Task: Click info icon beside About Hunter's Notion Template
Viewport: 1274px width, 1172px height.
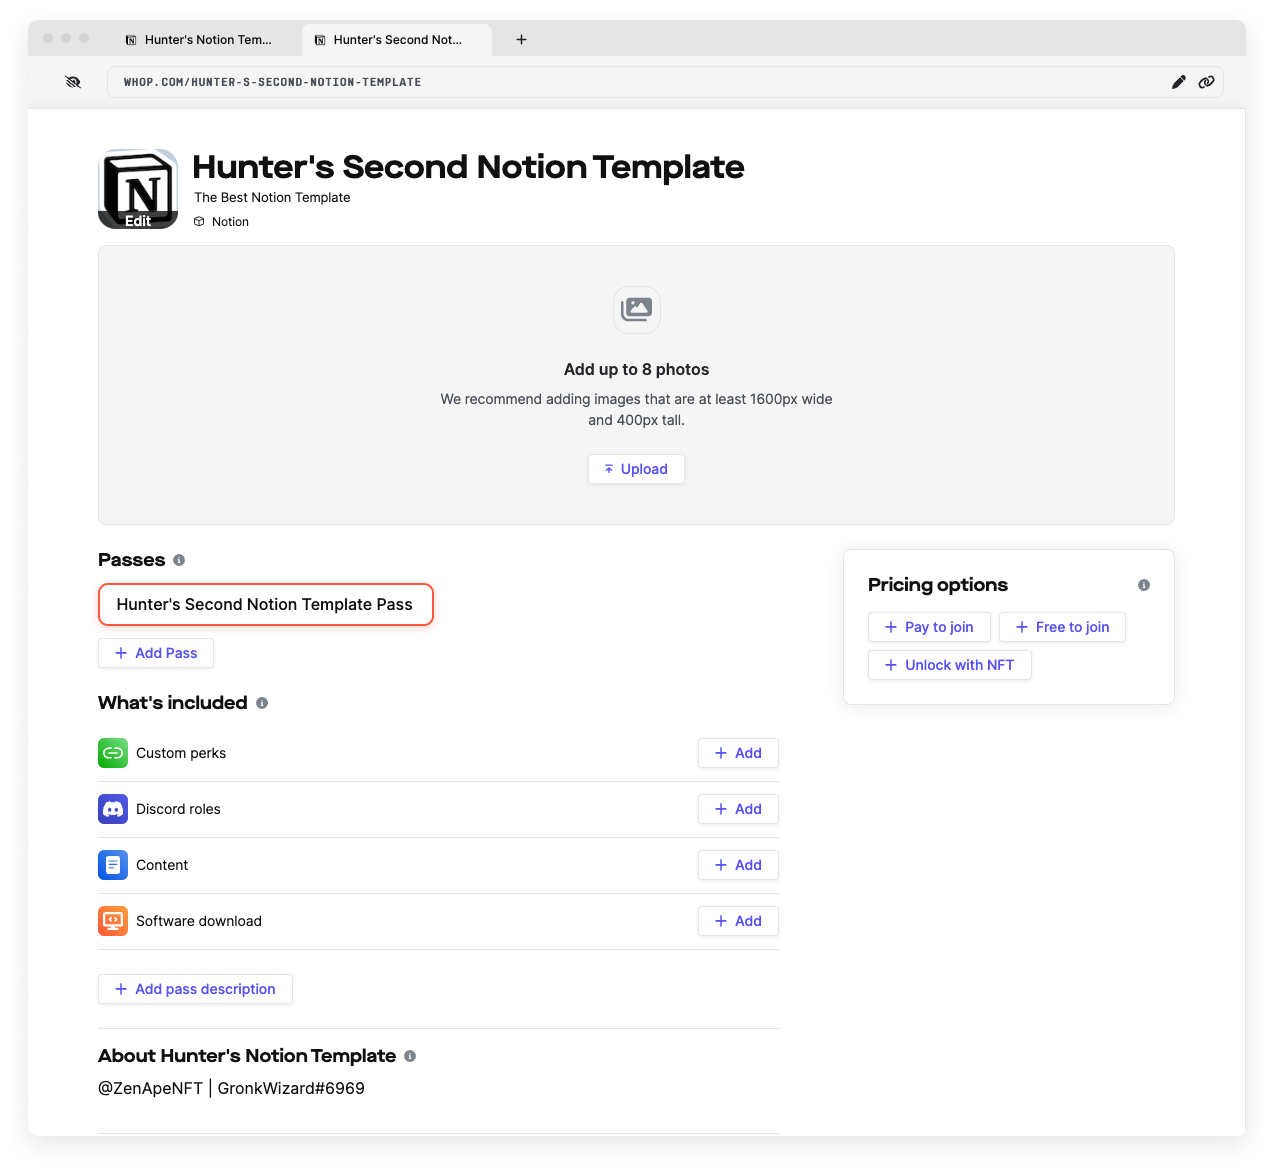Action: point(410,1056)
